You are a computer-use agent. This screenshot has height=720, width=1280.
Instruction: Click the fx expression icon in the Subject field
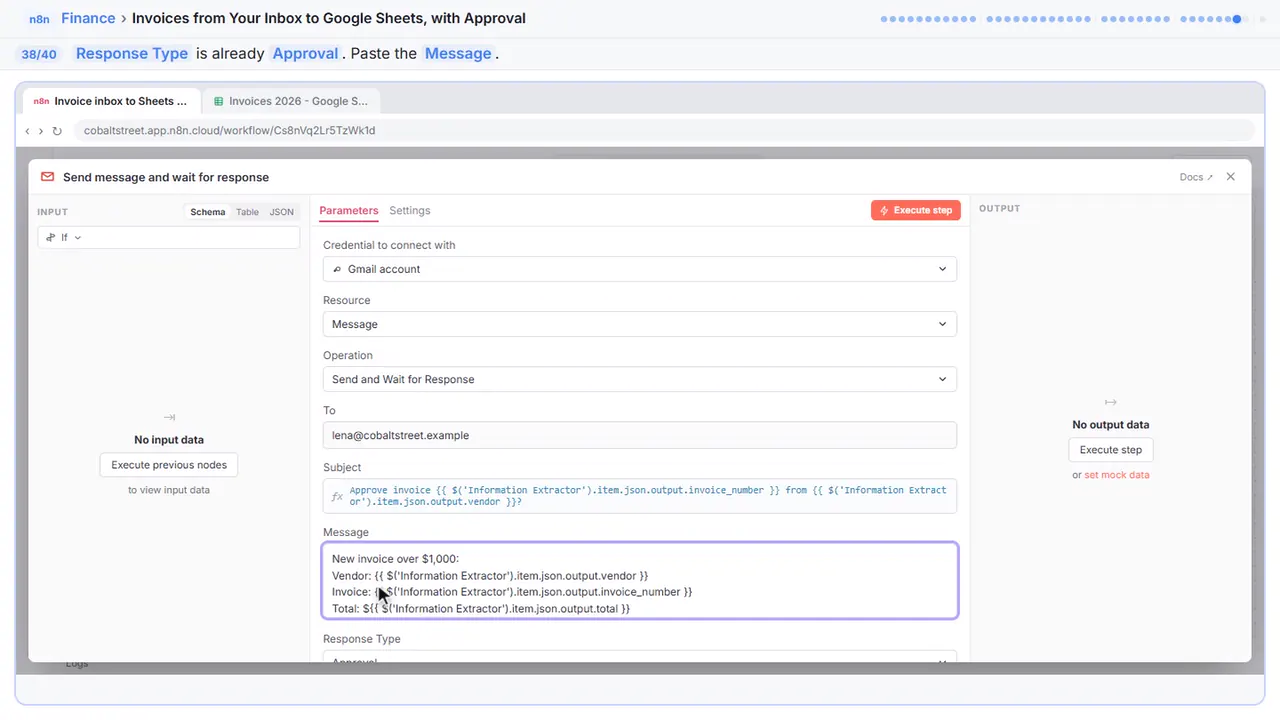337,496
